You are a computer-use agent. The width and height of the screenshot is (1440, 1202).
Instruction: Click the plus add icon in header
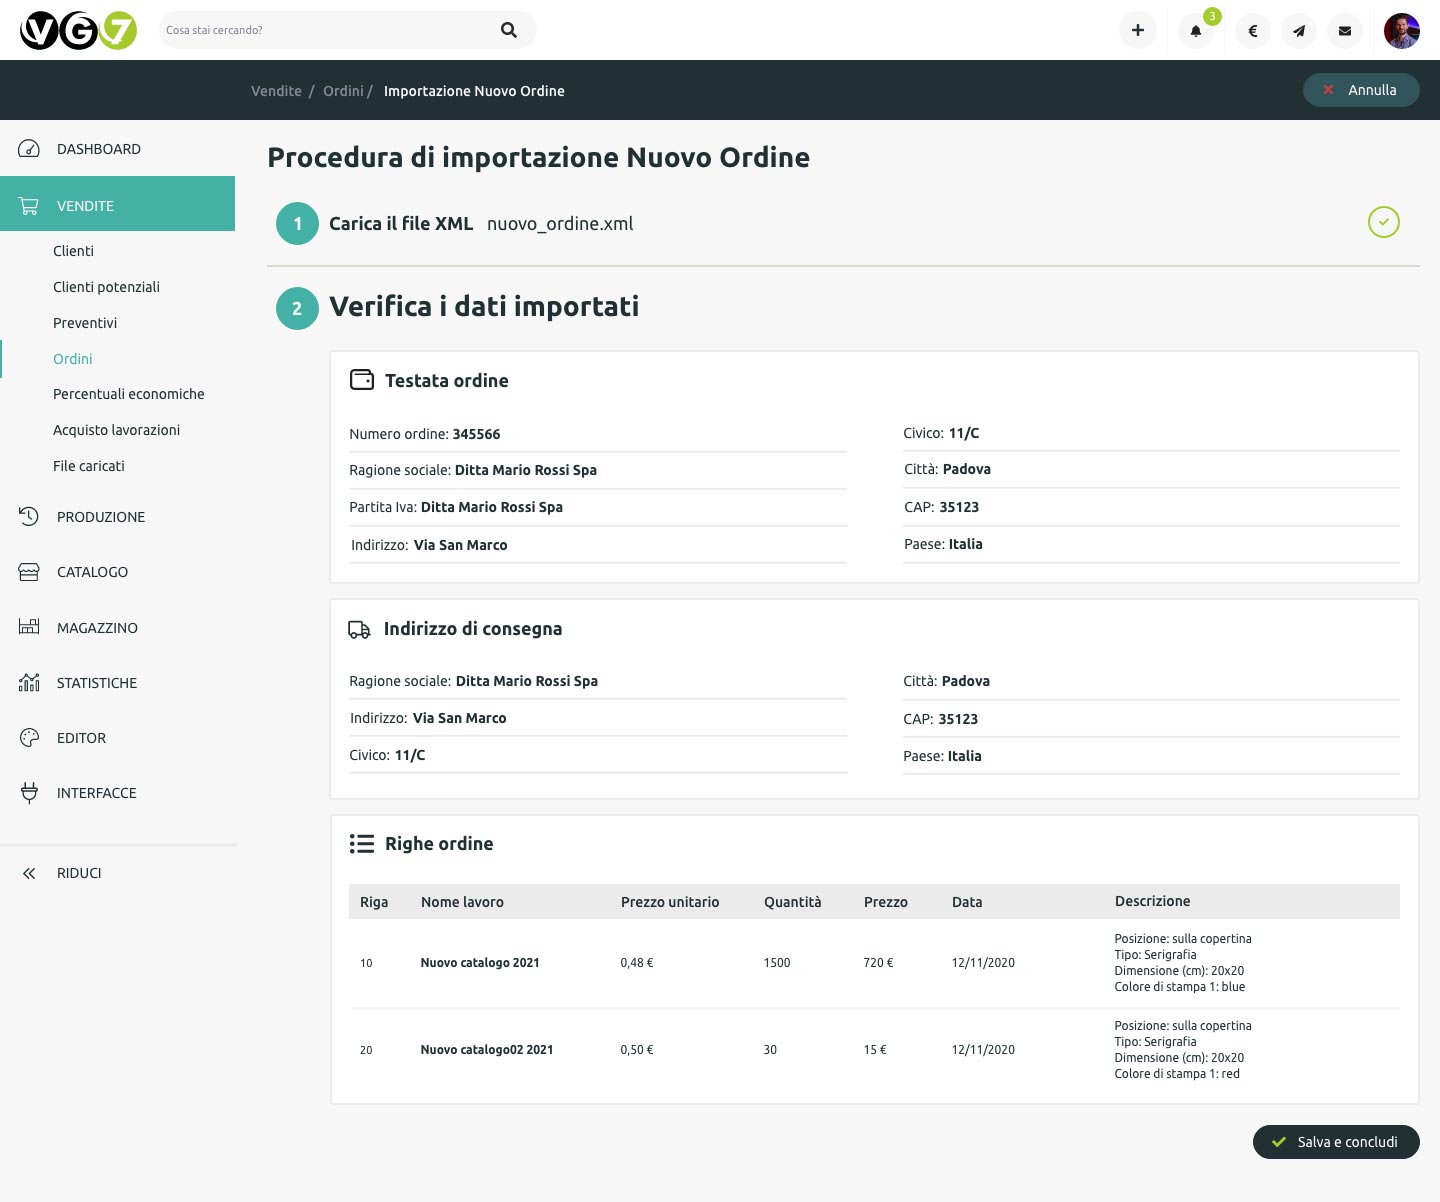(1137, 30)
